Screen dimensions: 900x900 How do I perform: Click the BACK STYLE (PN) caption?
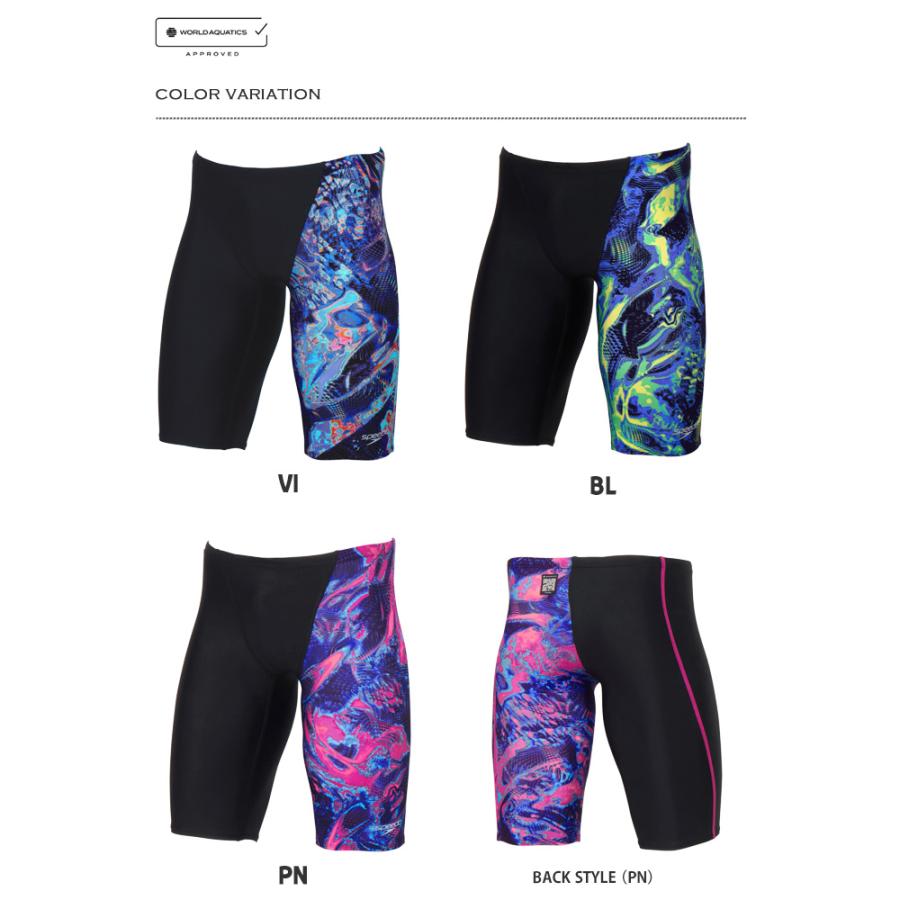coord(592,878)
